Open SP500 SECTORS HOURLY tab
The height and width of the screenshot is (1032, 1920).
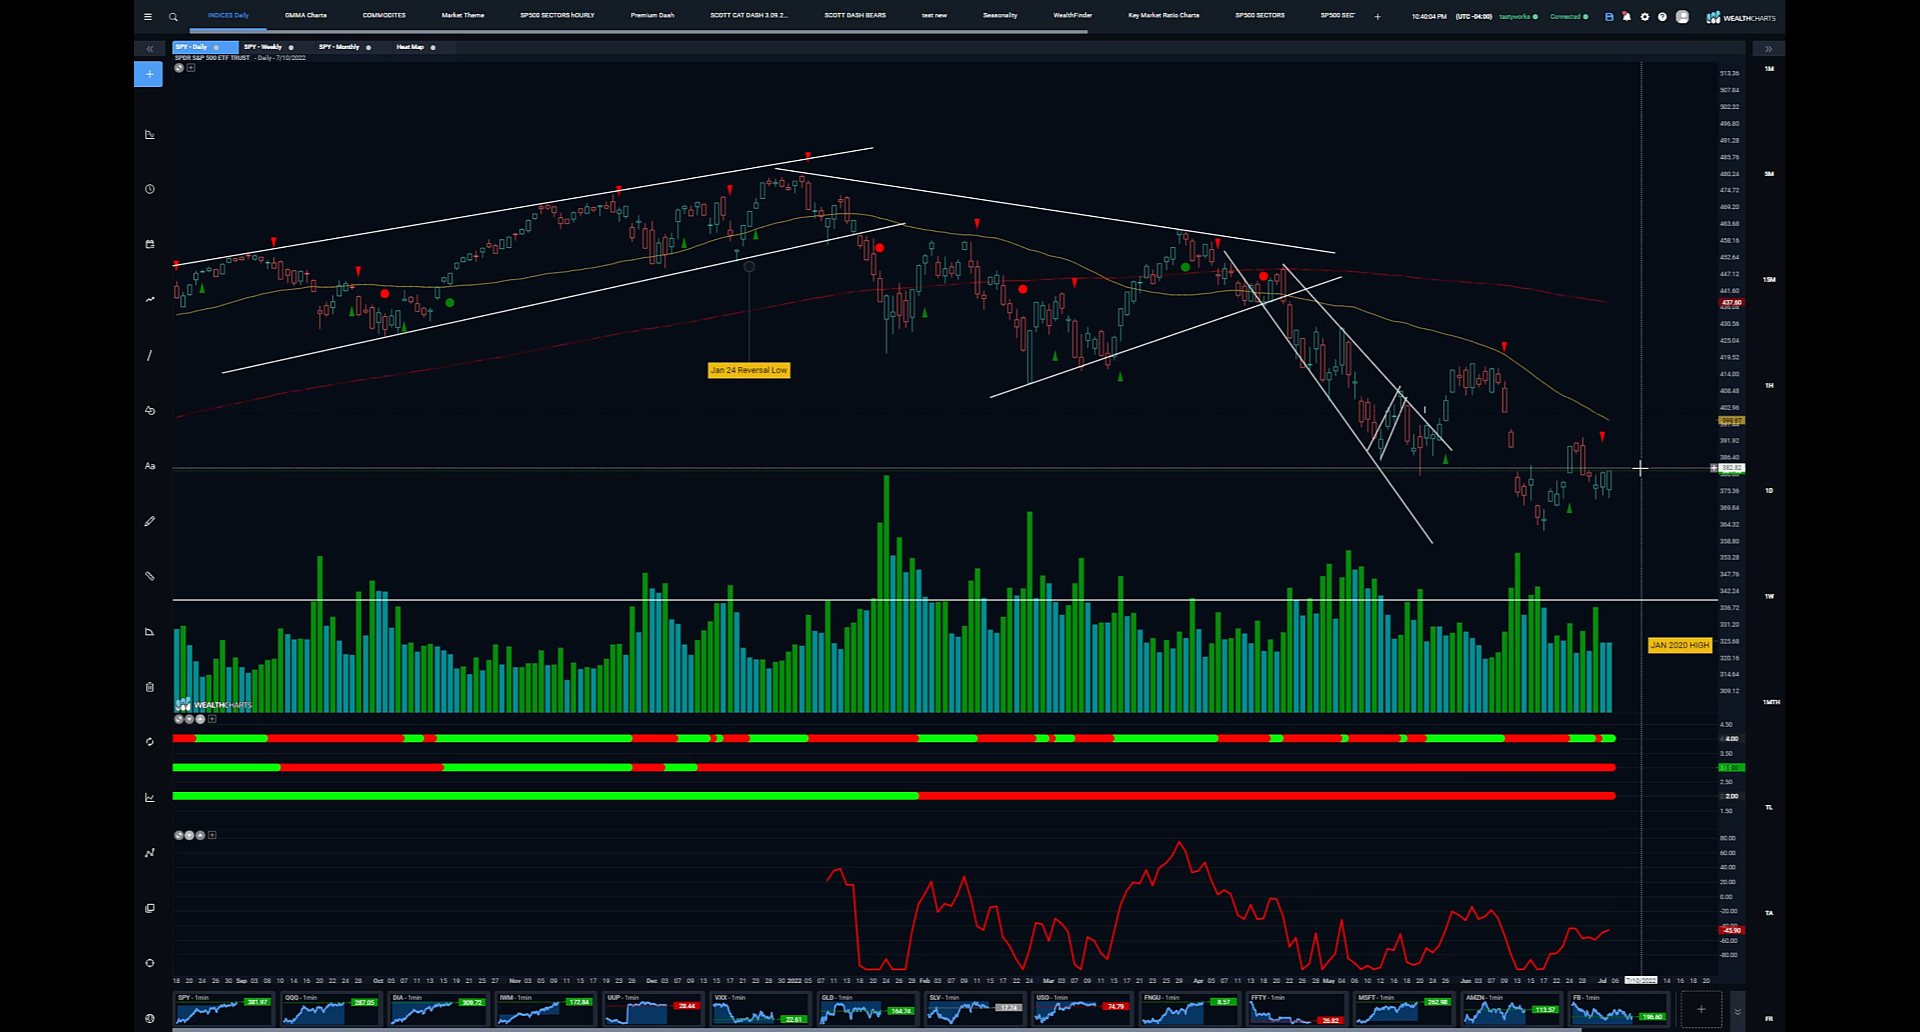pyautogui.click(x=557, y=16)
